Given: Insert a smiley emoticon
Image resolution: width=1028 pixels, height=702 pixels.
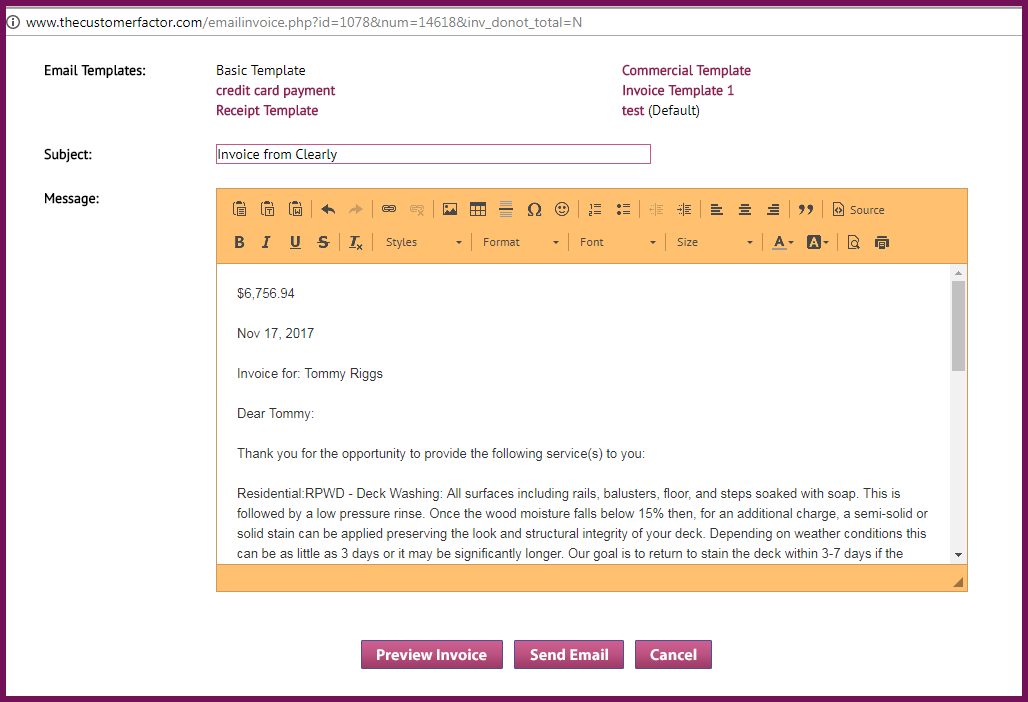Looking at the screenshot, I should [562, 209].
